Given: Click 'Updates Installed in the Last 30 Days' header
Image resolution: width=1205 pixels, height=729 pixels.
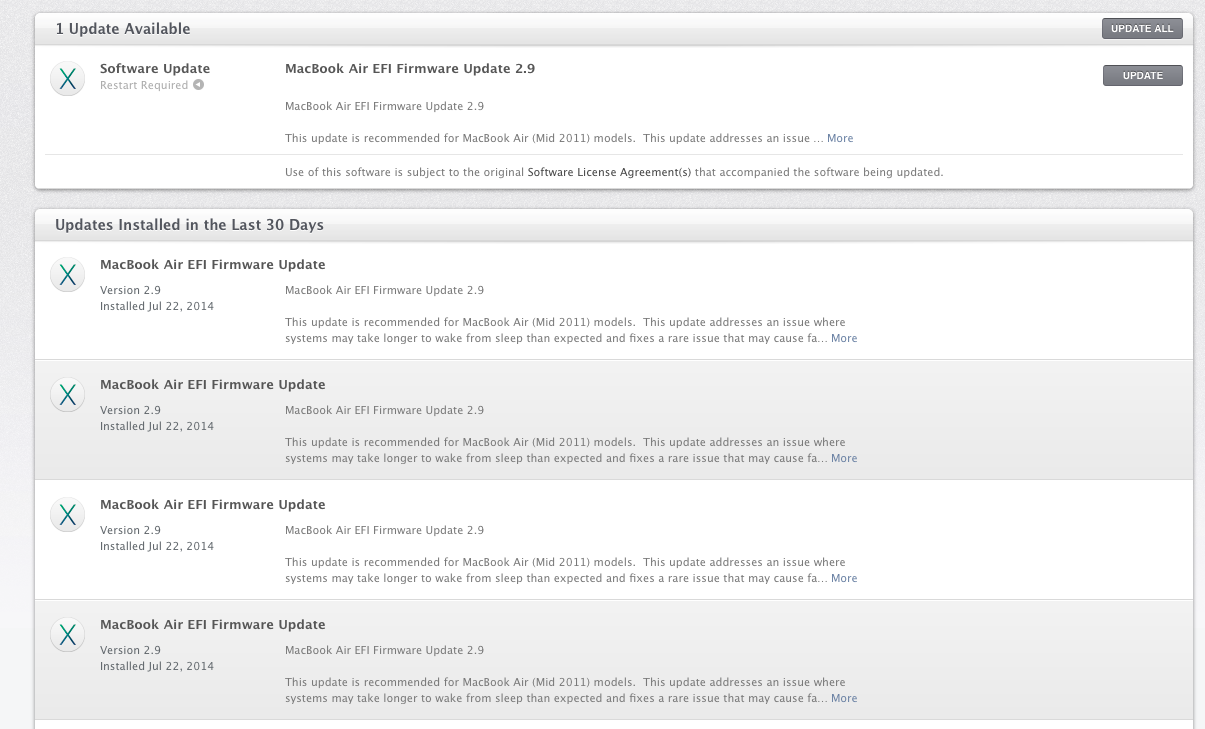Looking at the screenshot, I should click(189, 225).
